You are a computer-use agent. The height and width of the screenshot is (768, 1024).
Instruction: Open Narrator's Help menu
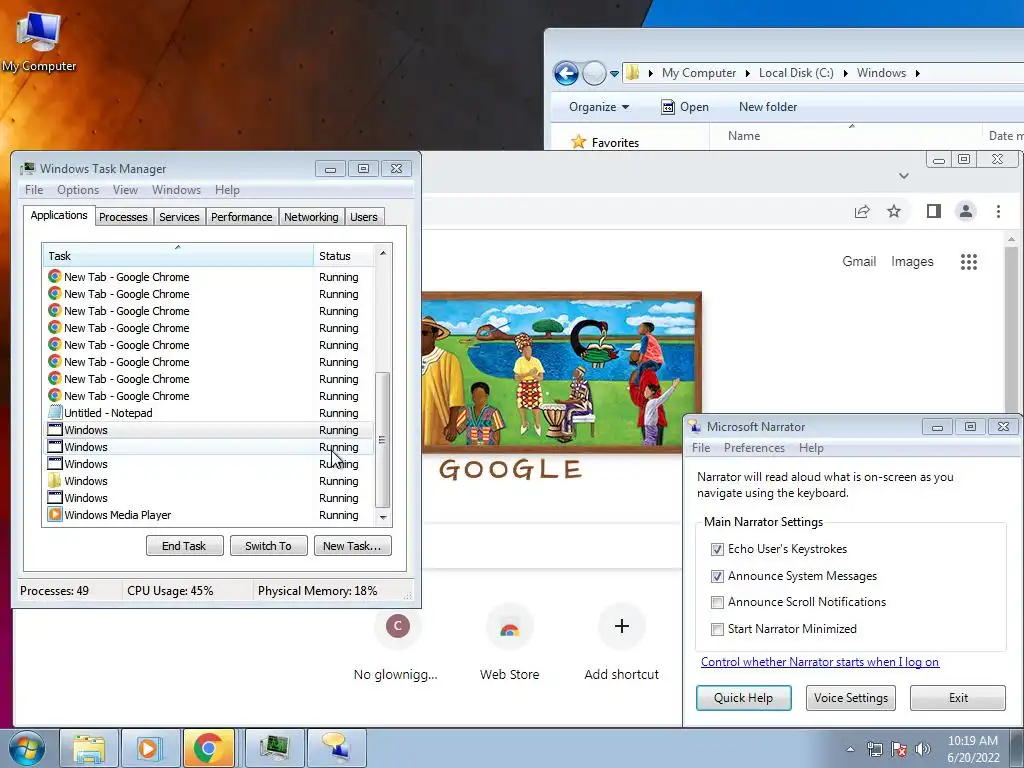pos(811,448)
